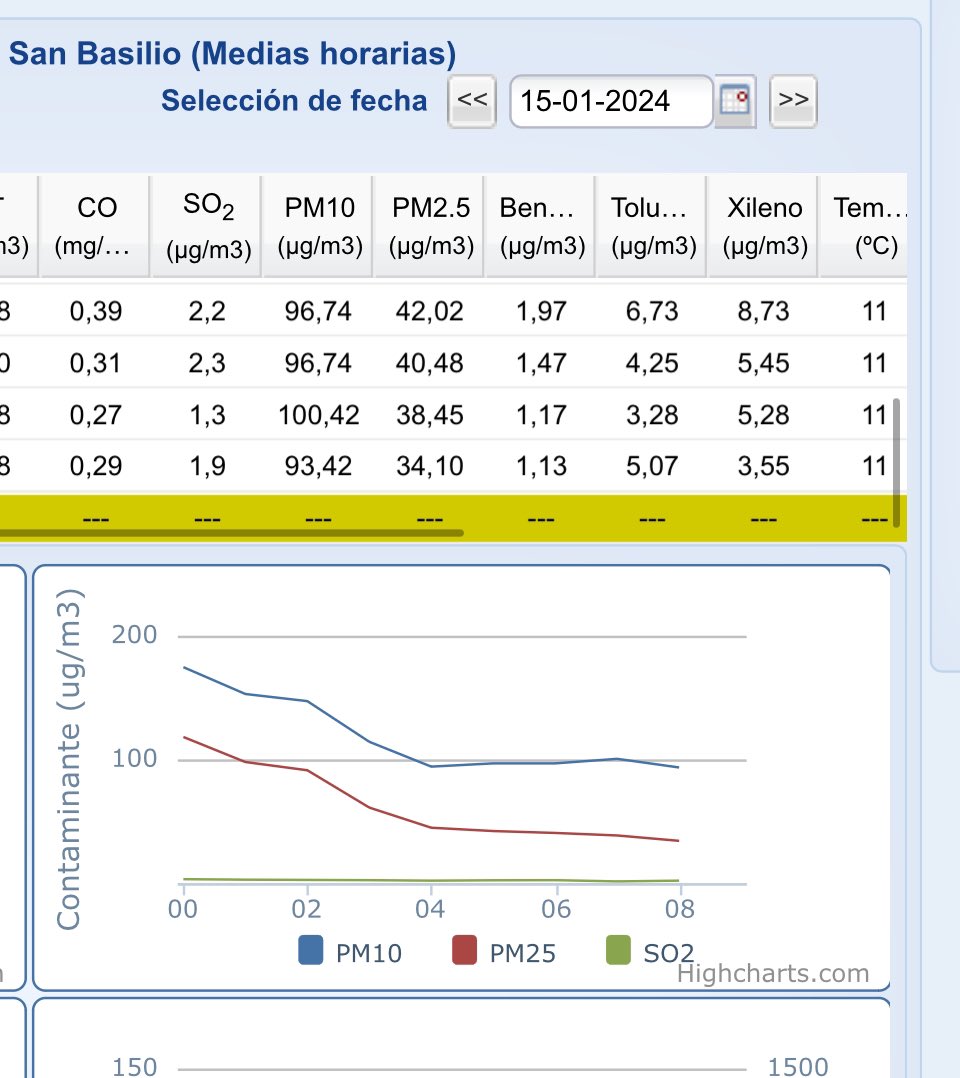Image resolution: width=960 pixels, height=1078 pixels.
Task: Click the green SO2 legend swatch
Action: [618, 951]
